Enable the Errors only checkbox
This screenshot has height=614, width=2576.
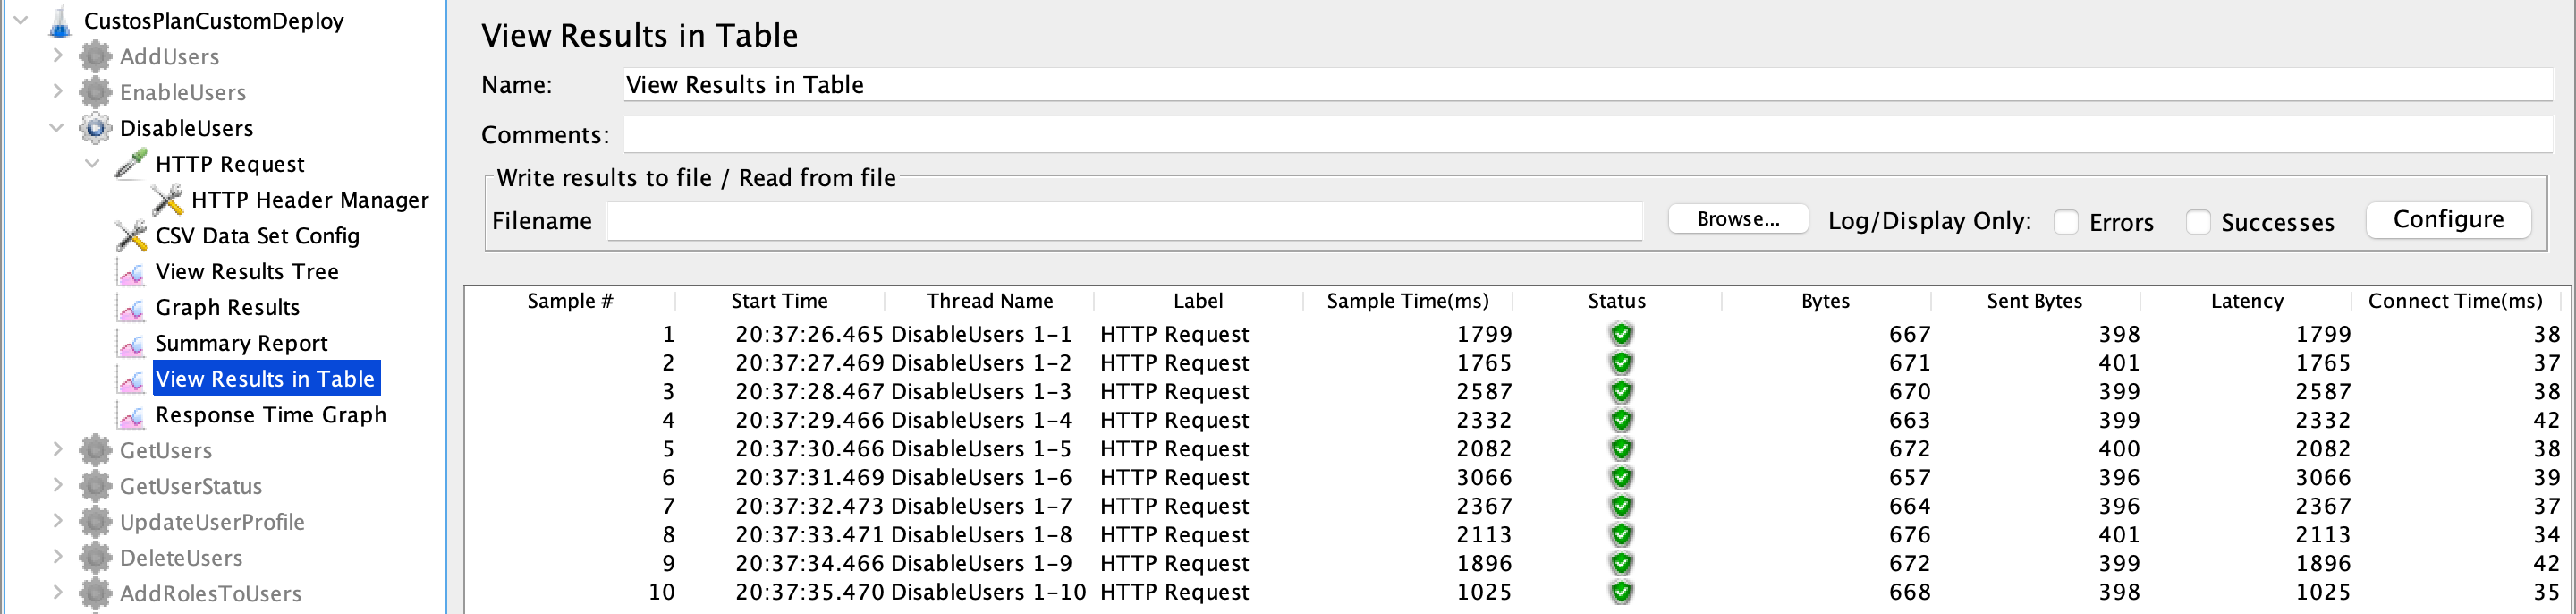click(x=2066, y=222)
